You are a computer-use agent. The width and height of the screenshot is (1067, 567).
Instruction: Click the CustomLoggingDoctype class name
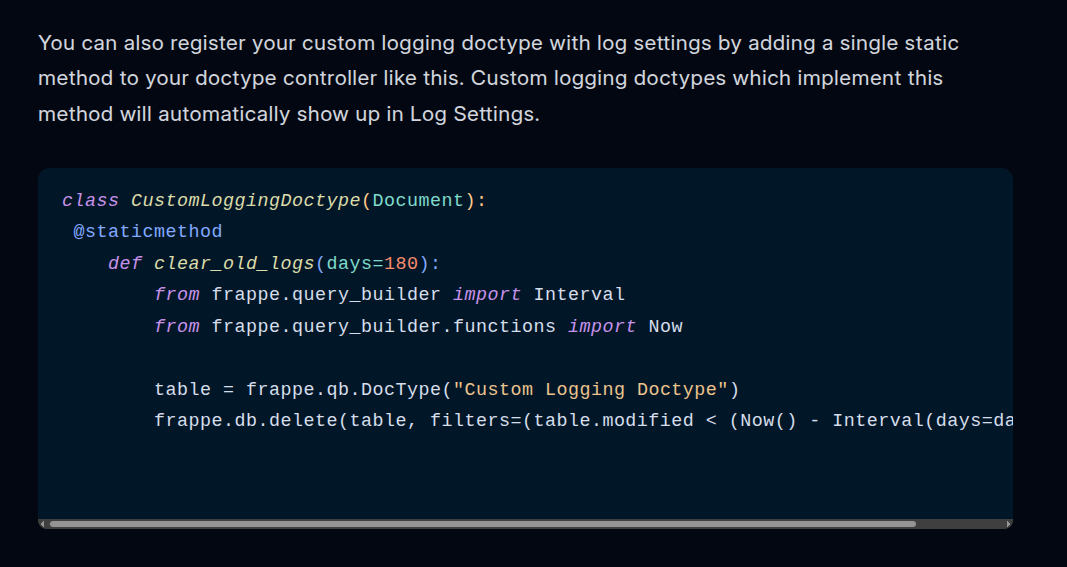click(245, 200)
